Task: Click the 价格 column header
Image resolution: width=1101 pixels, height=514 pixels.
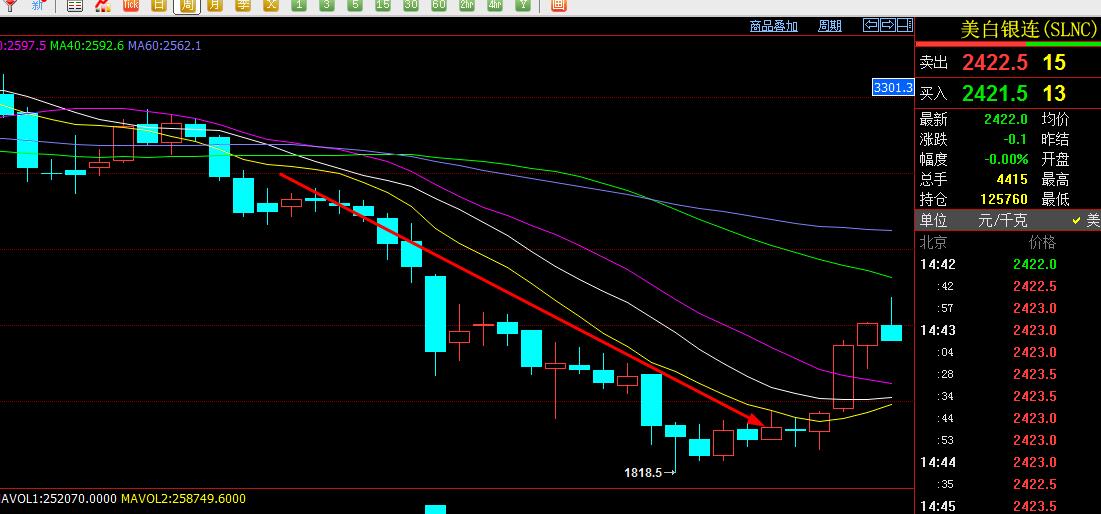Action: [x=1042, y=243]
